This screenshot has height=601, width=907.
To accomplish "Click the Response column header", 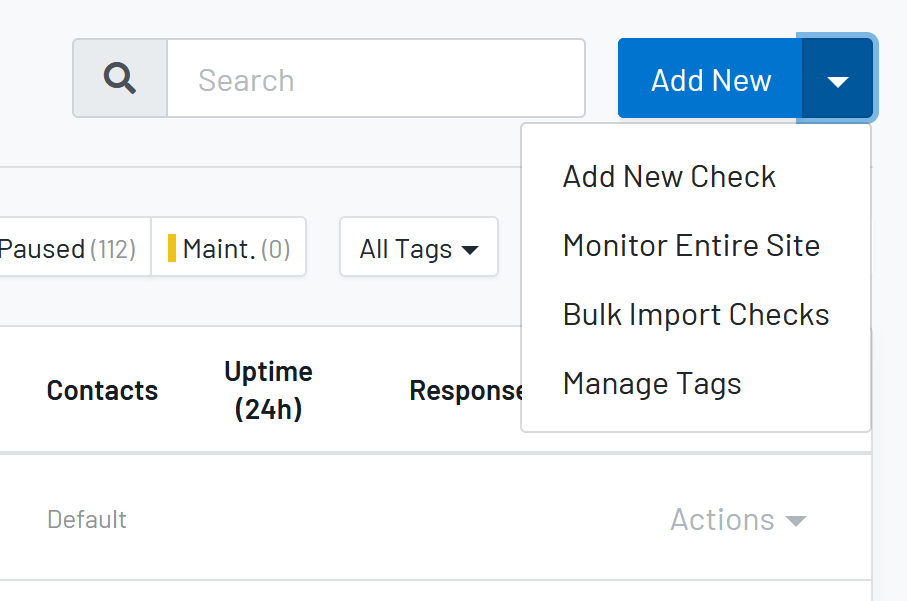I will pyautogui.click(x=465, y=390).
